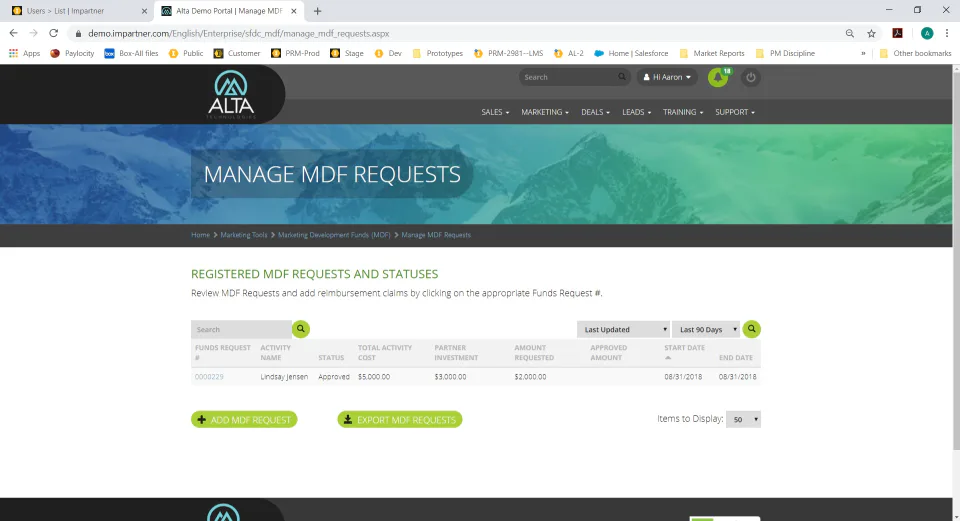The width and height of the screenshot is (960, 521).
Task: Open the Chrome three-dot menu
Action: pos(947,34)
